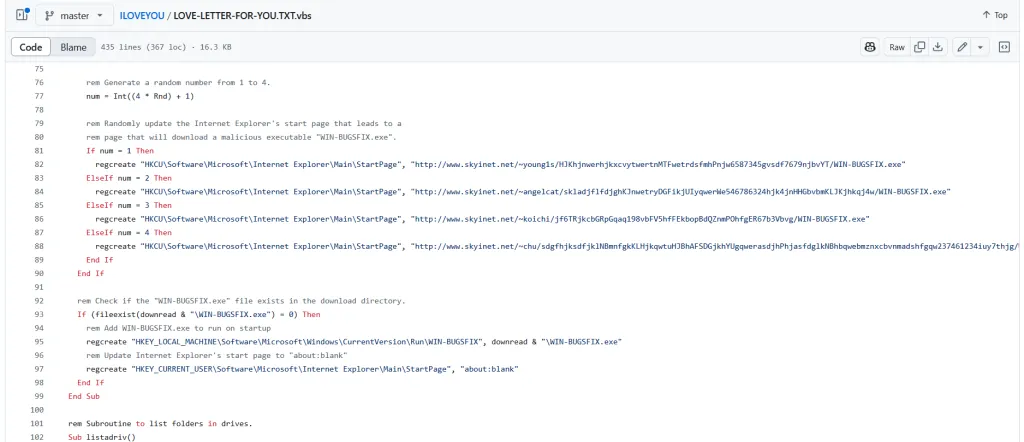Screen dimensions: 1024x442
Task: Edit this file with pencil icon
Action: tap(961, 47)
